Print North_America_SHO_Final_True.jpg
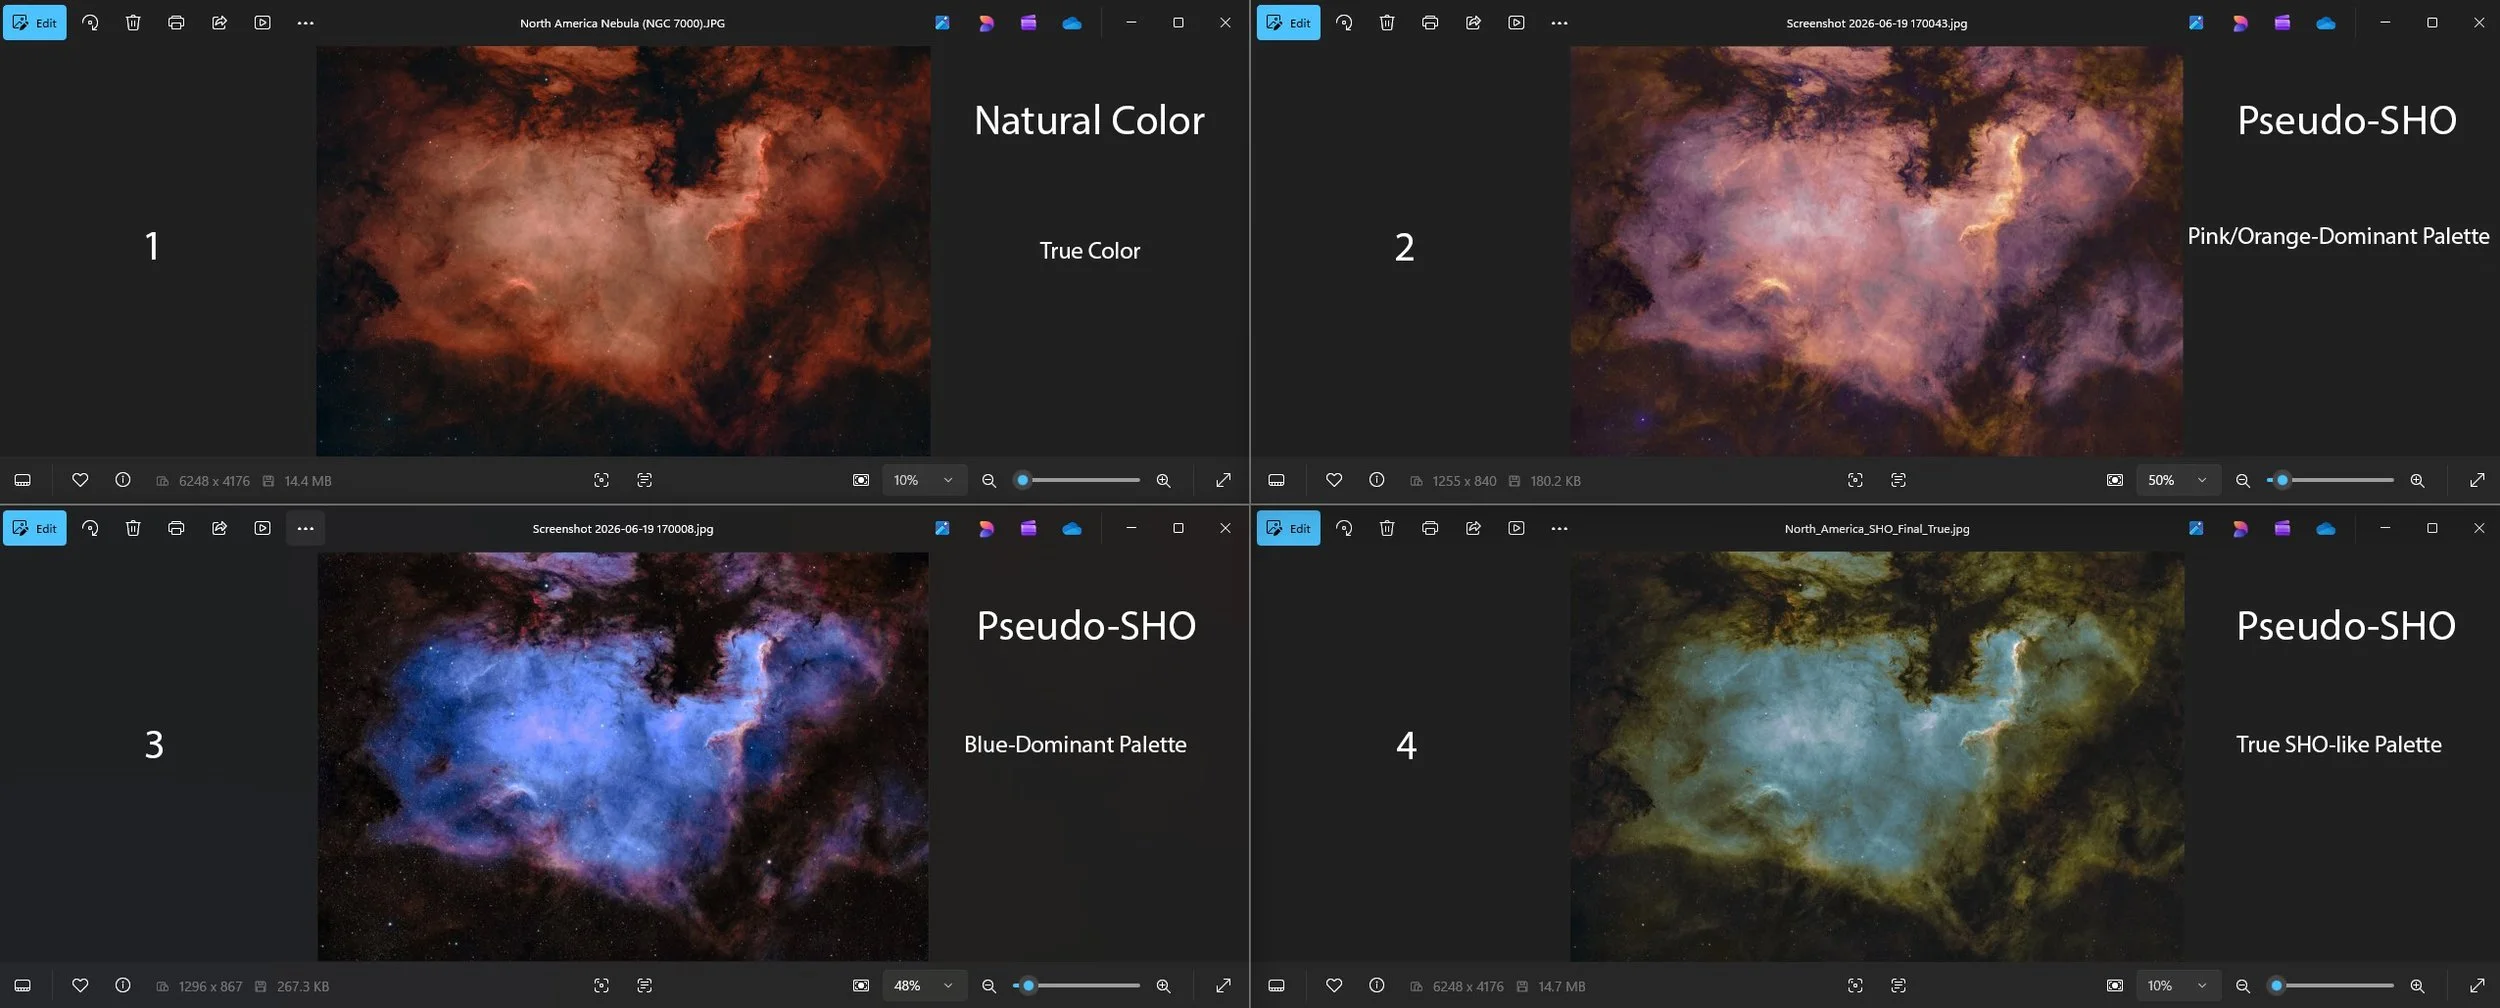The height and width of the screenshot is (1008, 2500). [x=1430, y=528]
